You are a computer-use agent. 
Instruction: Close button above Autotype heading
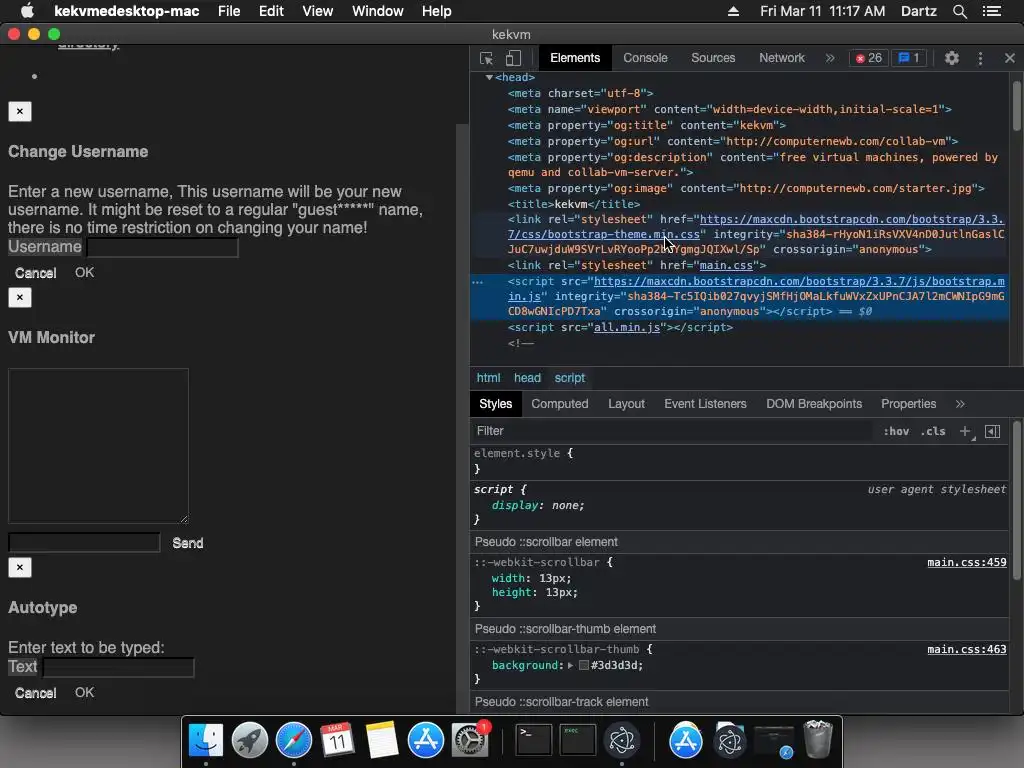coord(20,567)
